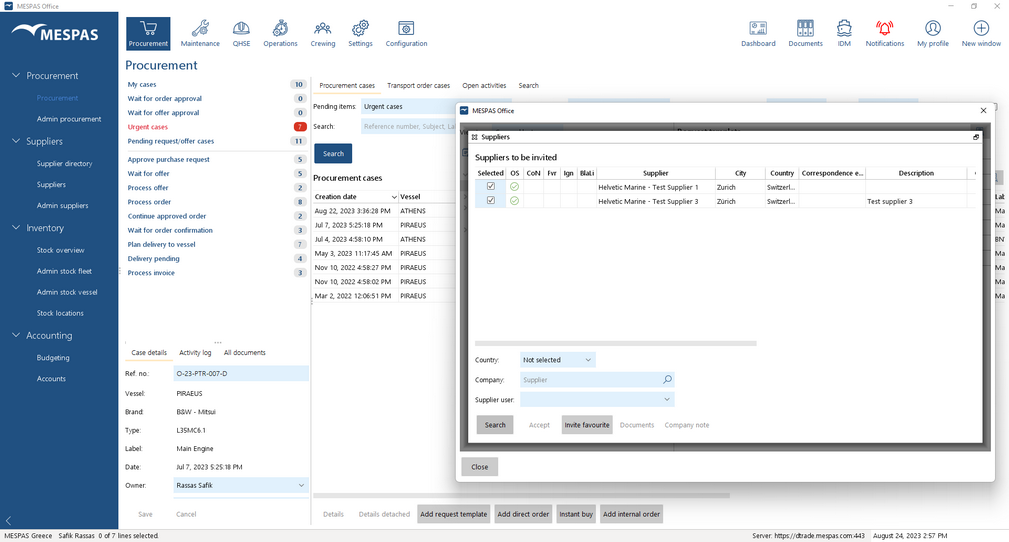Screen dimensions: 1009x542
Task: Collapse the Inventory sidebar section
Action: (x=16, y=227)
